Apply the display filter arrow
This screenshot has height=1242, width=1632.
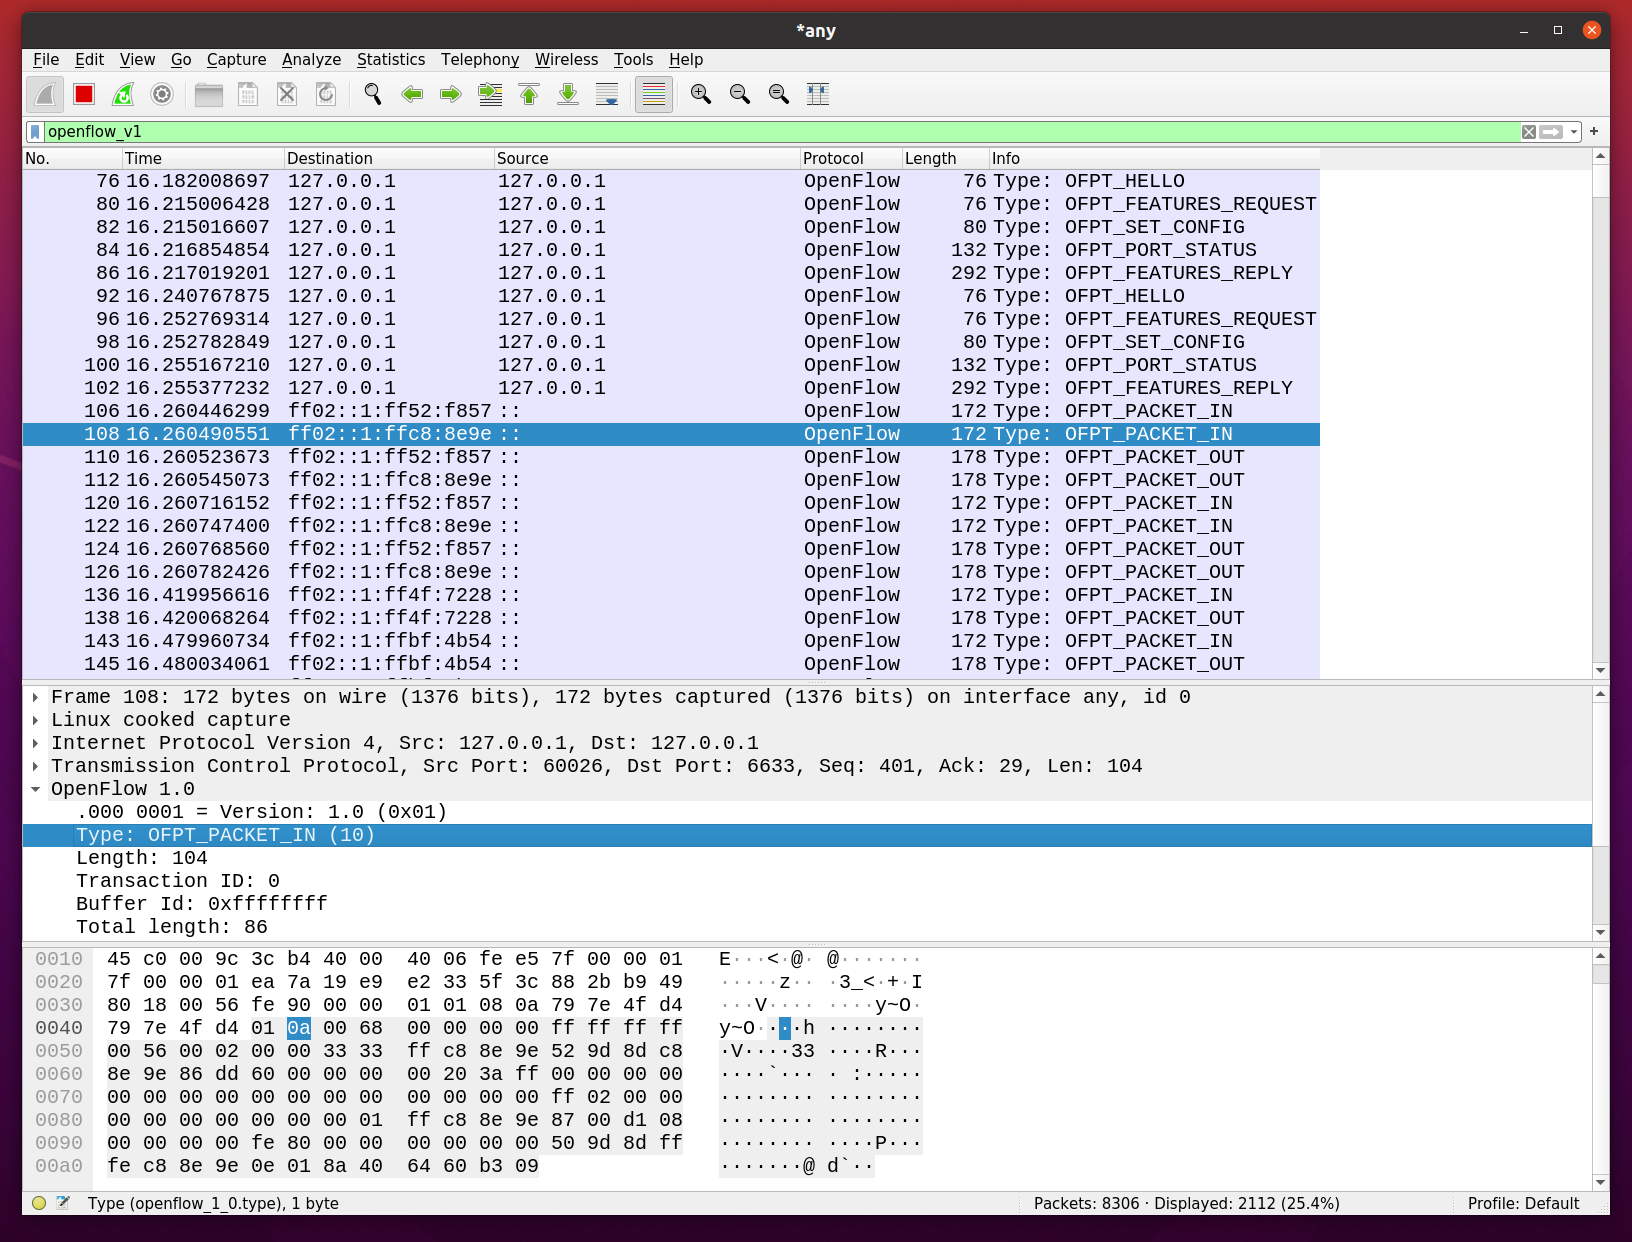1551,132
